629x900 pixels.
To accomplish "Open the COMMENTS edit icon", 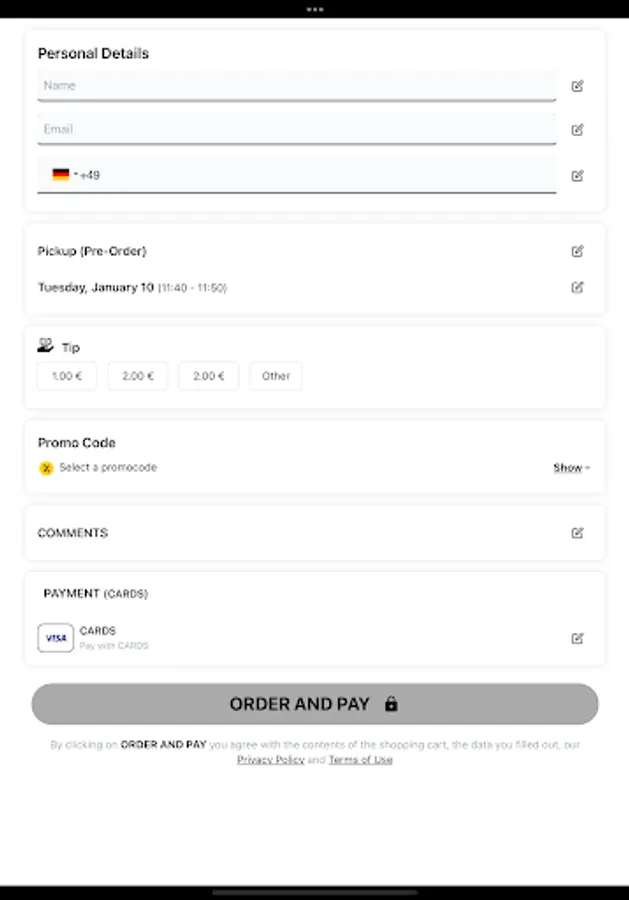I will [577, 533].
